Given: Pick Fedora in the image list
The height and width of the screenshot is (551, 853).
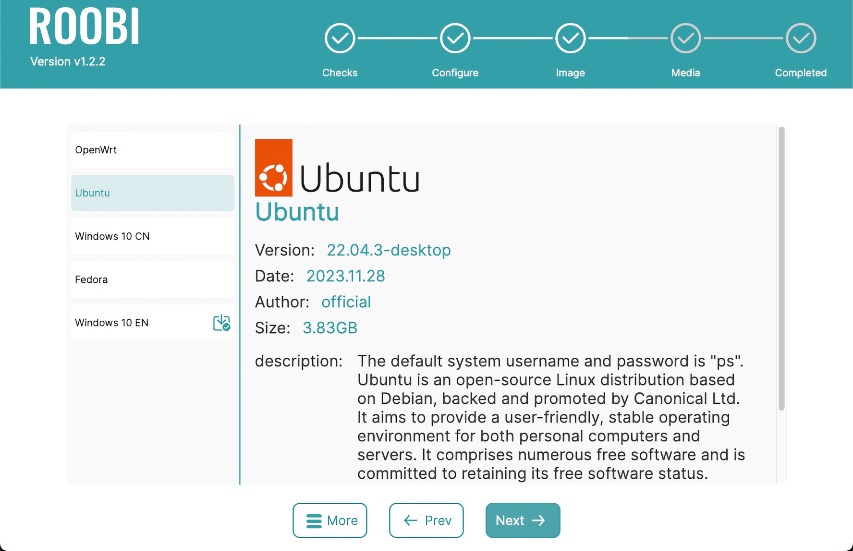Looking at the screenshot, I should [x=152, y=279].
